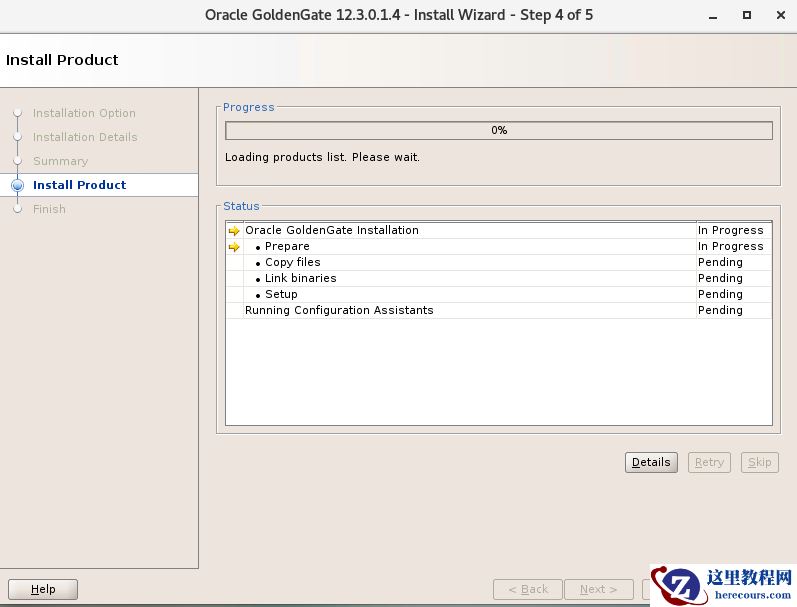
Task: Click the Pending status for Running Configuration Assistants
Action: pyautogui.click(x=720, y=310)
